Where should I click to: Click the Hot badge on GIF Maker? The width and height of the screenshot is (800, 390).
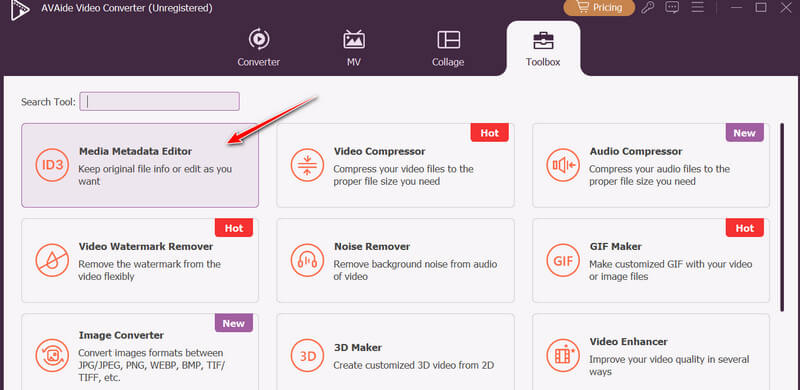(x=745, y=228)
